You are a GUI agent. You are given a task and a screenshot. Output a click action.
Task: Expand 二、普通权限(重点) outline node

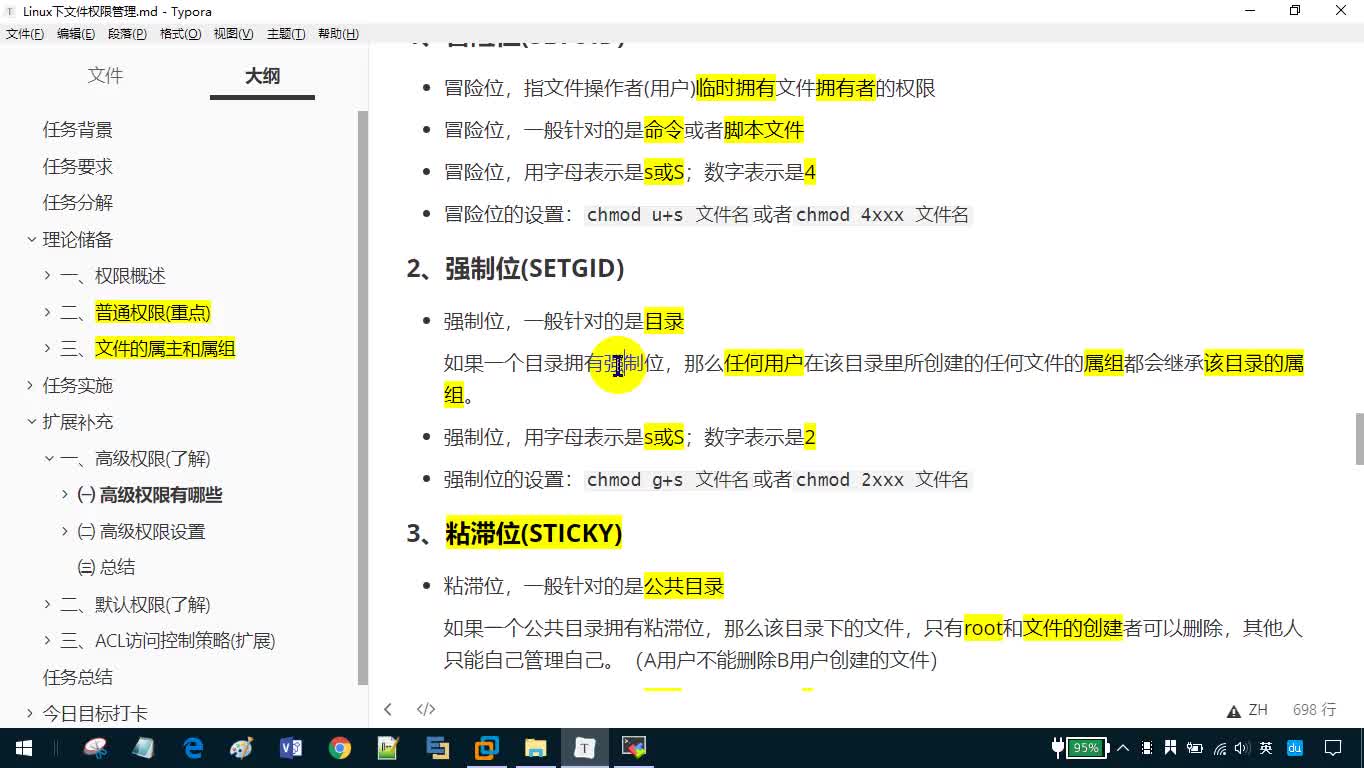pos(47,313)
